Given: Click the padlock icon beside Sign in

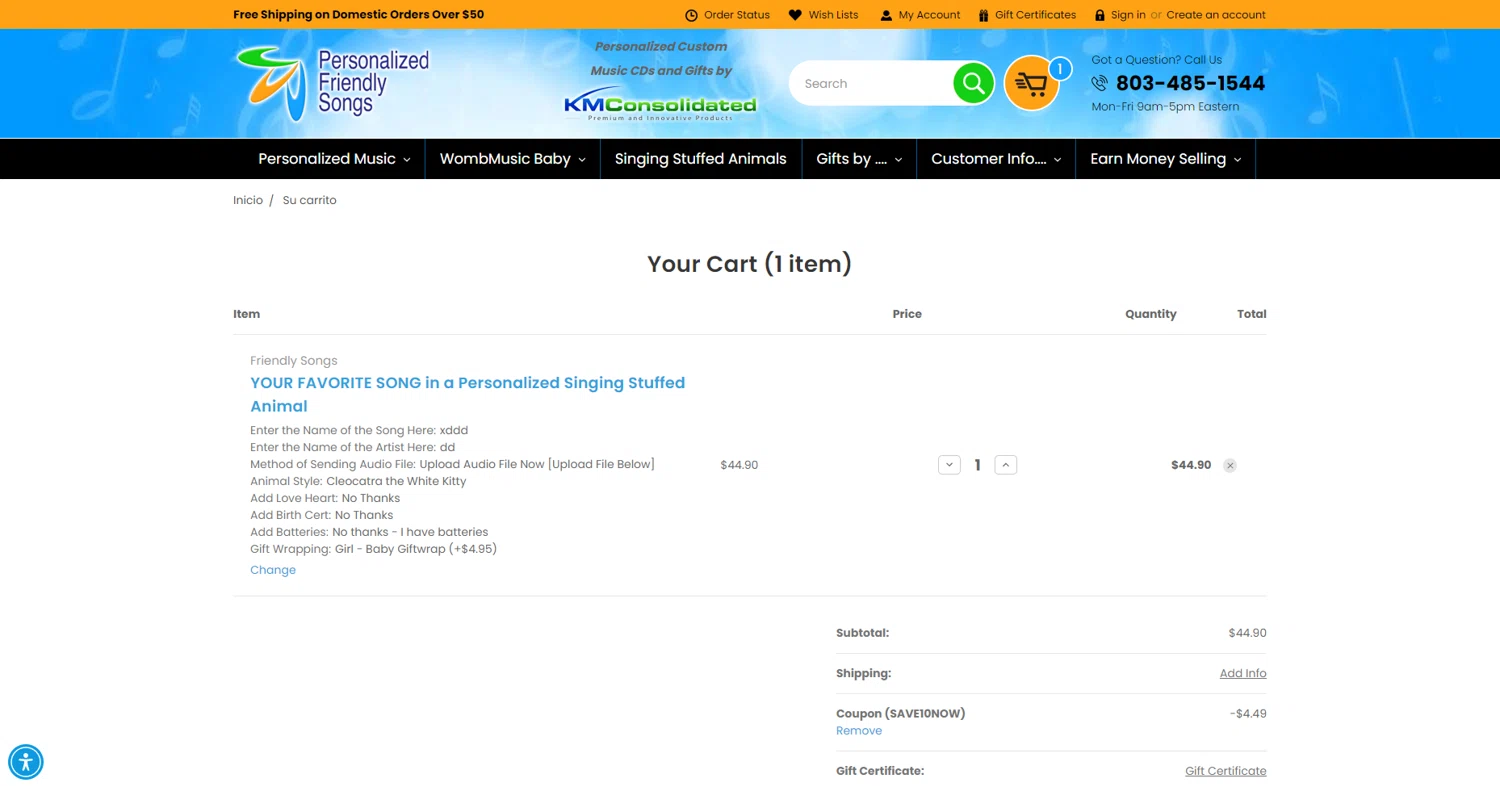Looking at the screenshot, I should tap(1100, 15).
